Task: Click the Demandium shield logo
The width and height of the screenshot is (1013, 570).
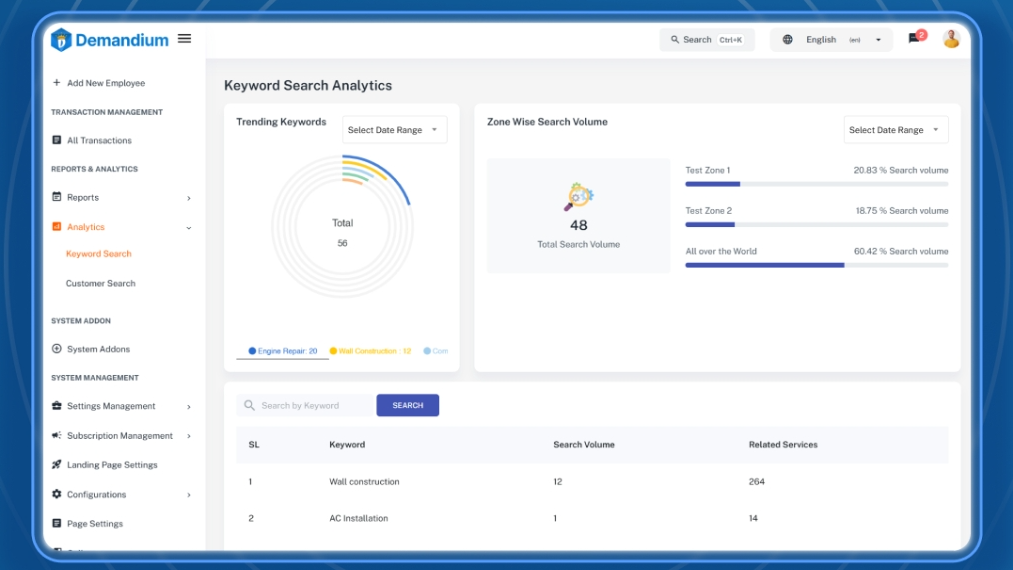Action: (x=61, y=40)
